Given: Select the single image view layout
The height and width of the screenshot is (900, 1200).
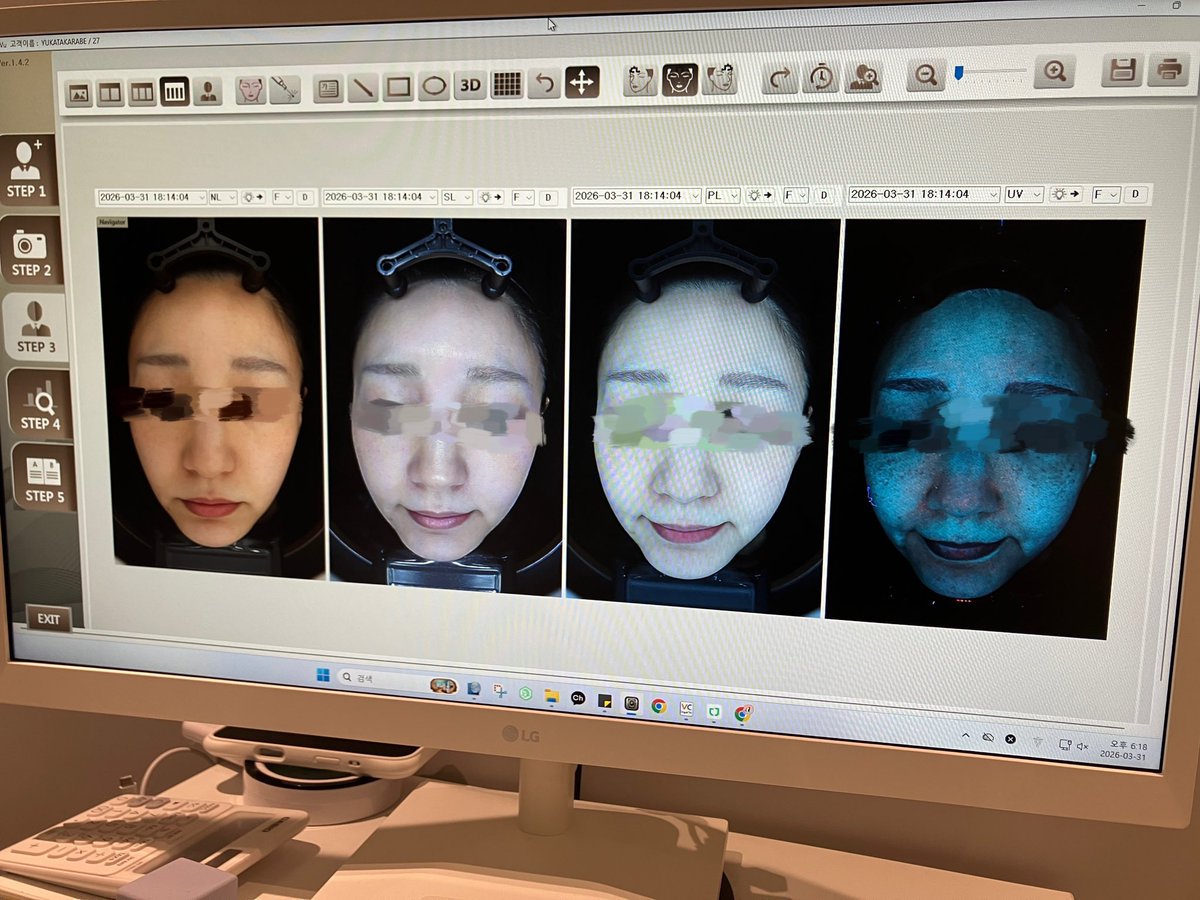Looking at the screenshot, I should 79,93.
